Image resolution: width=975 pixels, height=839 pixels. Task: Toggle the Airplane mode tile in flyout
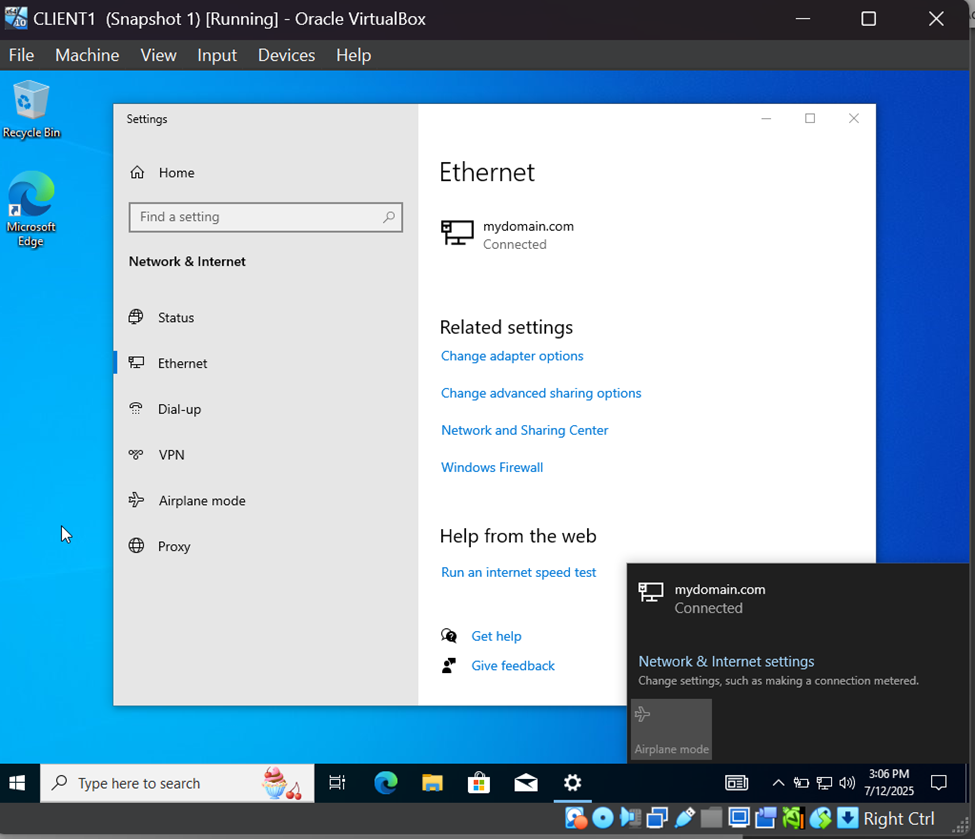[671, 729]
